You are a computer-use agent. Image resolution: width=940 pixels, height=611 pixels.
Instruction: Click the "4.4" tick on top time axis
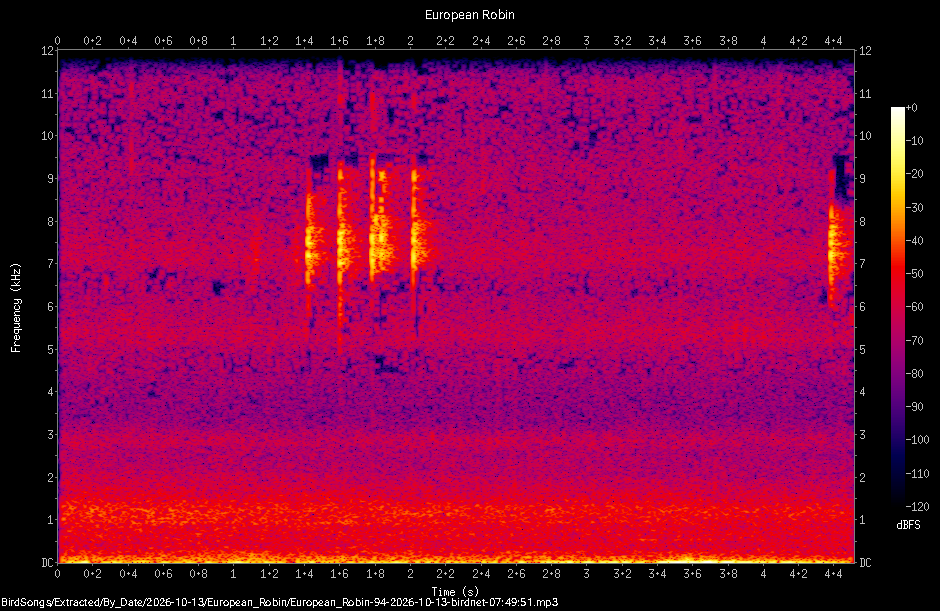(833, 41)
